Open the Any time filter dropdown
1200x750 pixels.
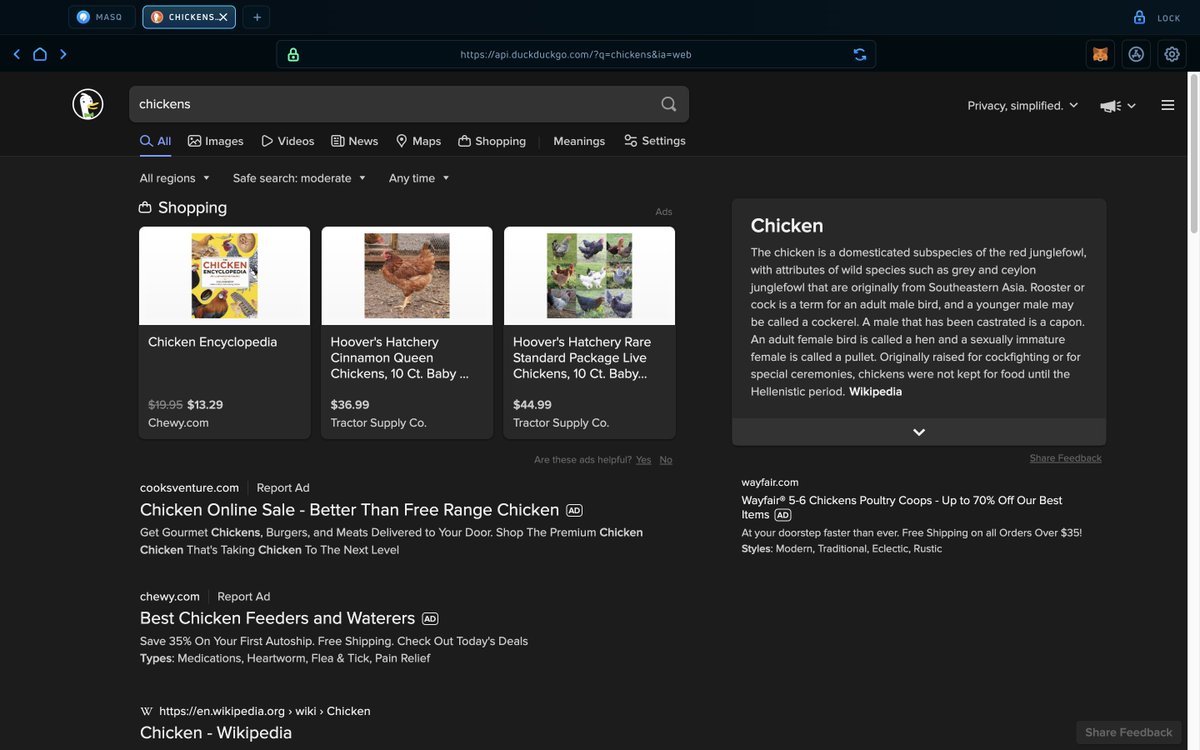[420, 178]
